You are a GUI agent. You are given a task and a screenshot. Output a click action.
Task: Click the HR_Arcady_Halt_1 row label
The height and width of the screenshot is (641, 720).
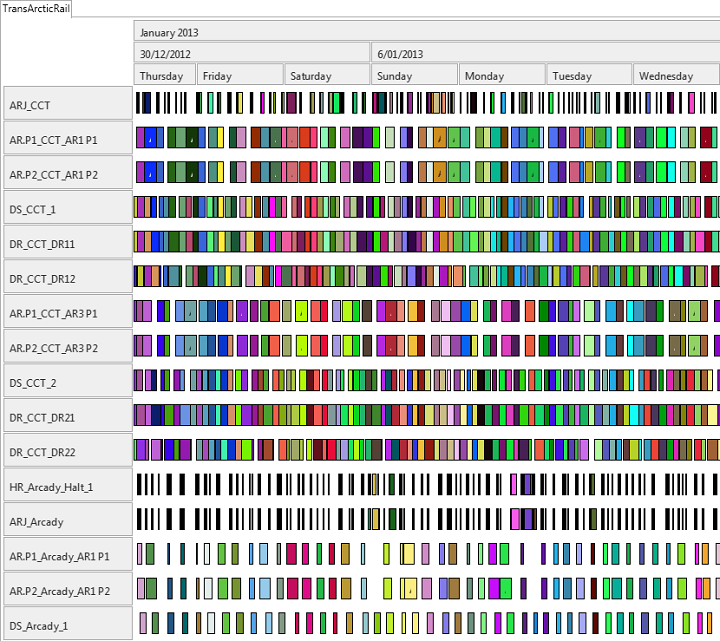point(67,486)
